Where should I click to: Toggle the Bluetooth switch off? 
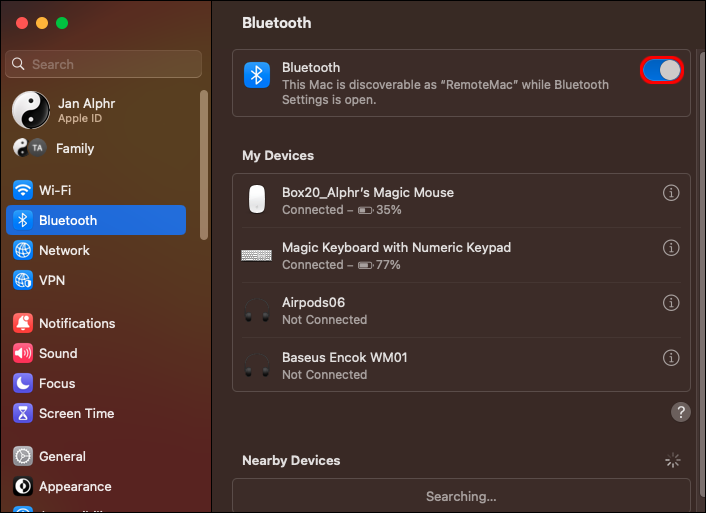661,70
